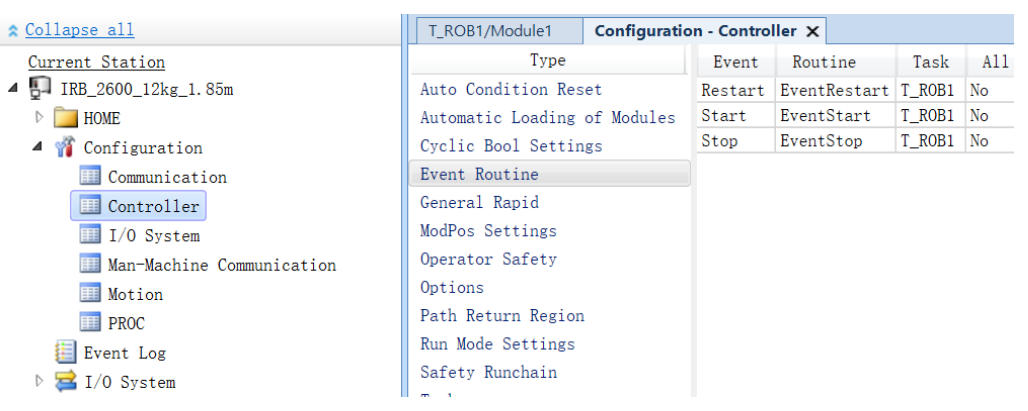Expand the HOME folder node

pos(39,118)
